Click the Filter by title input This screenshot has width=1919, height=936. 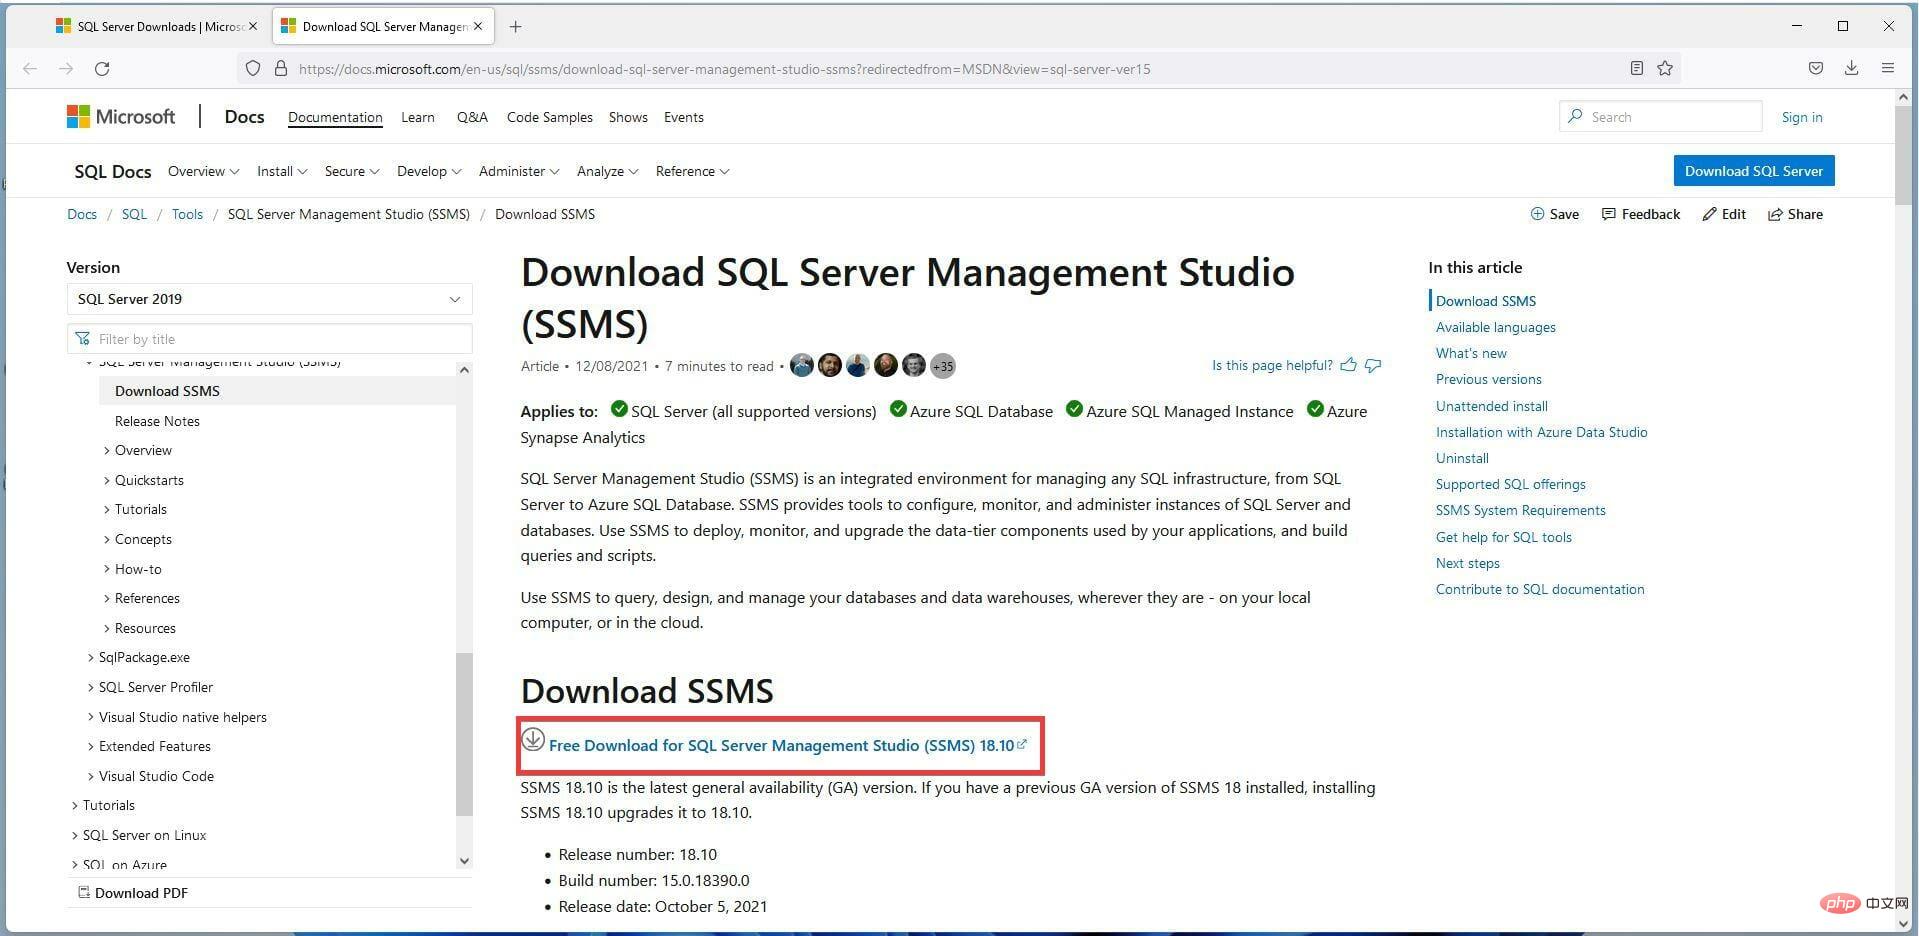tap(269, 338)
